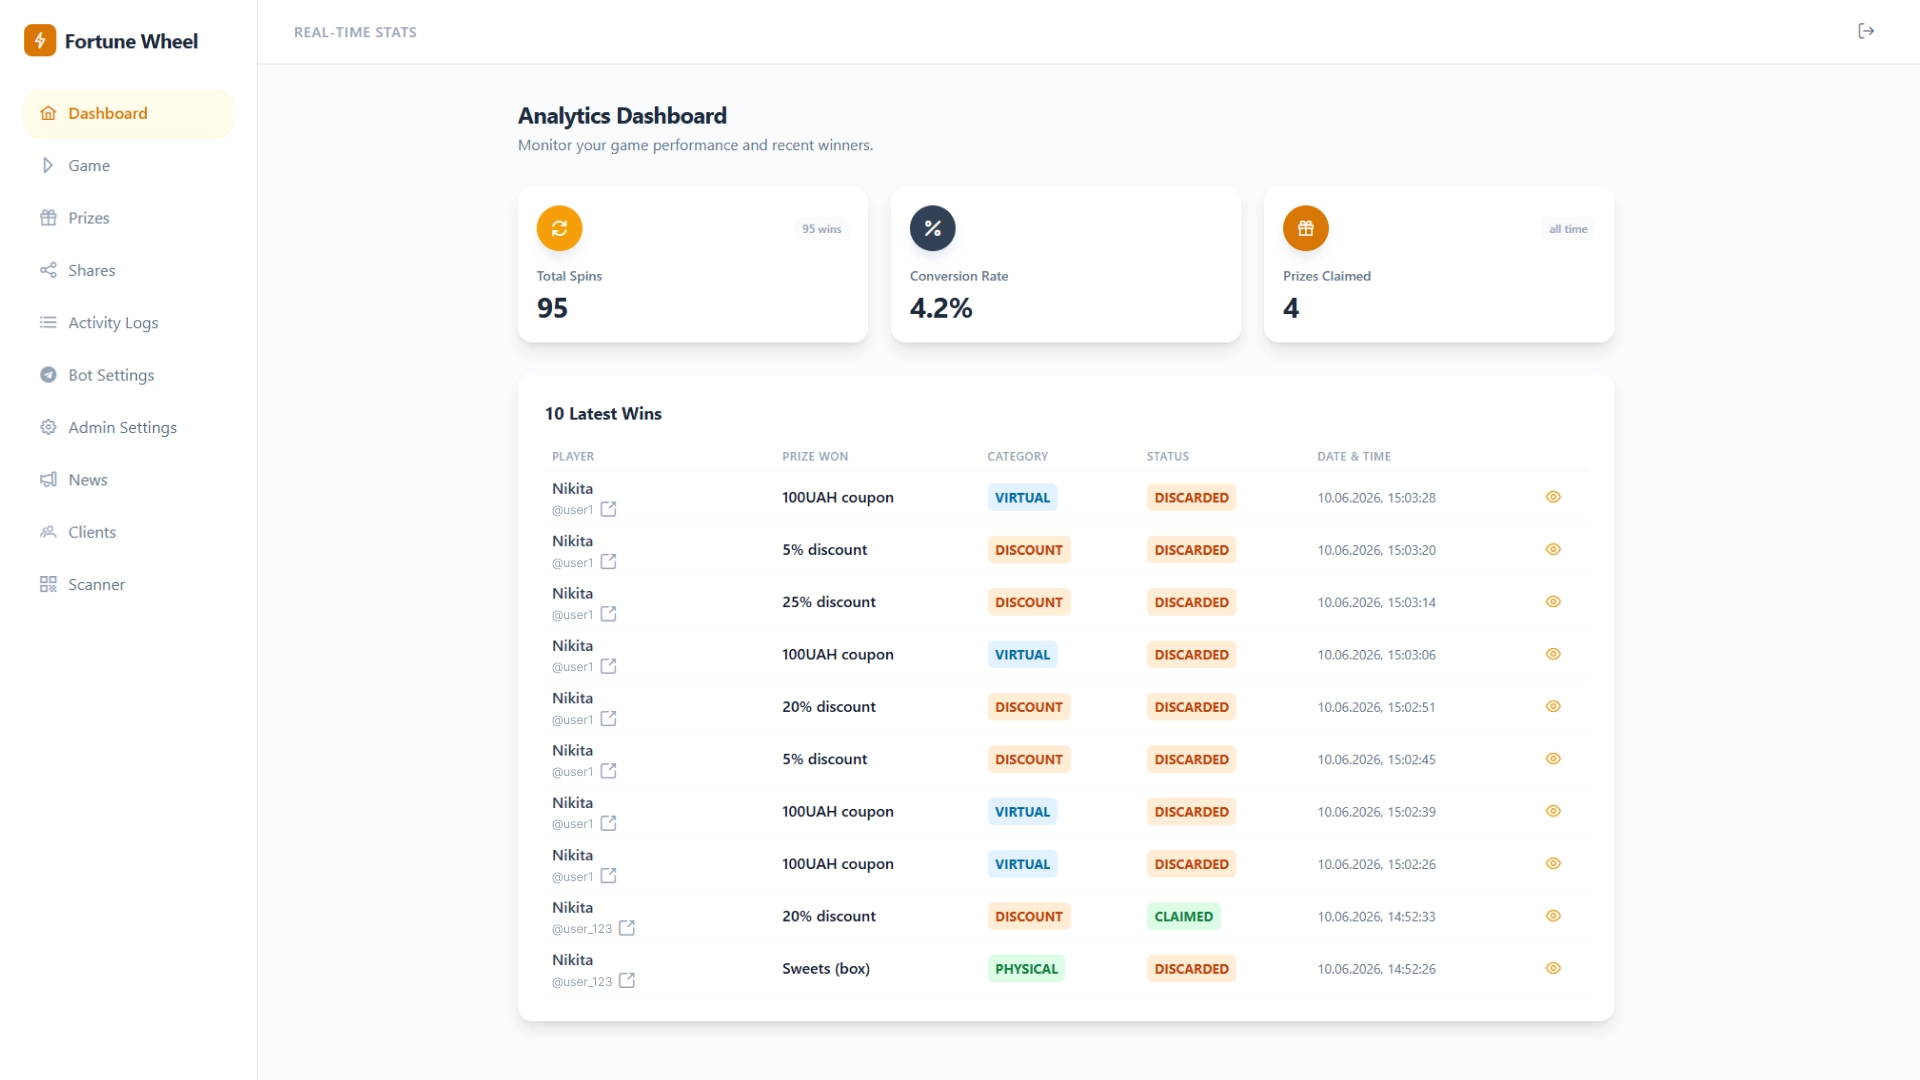Click the logout icon in top bar

1866,31
